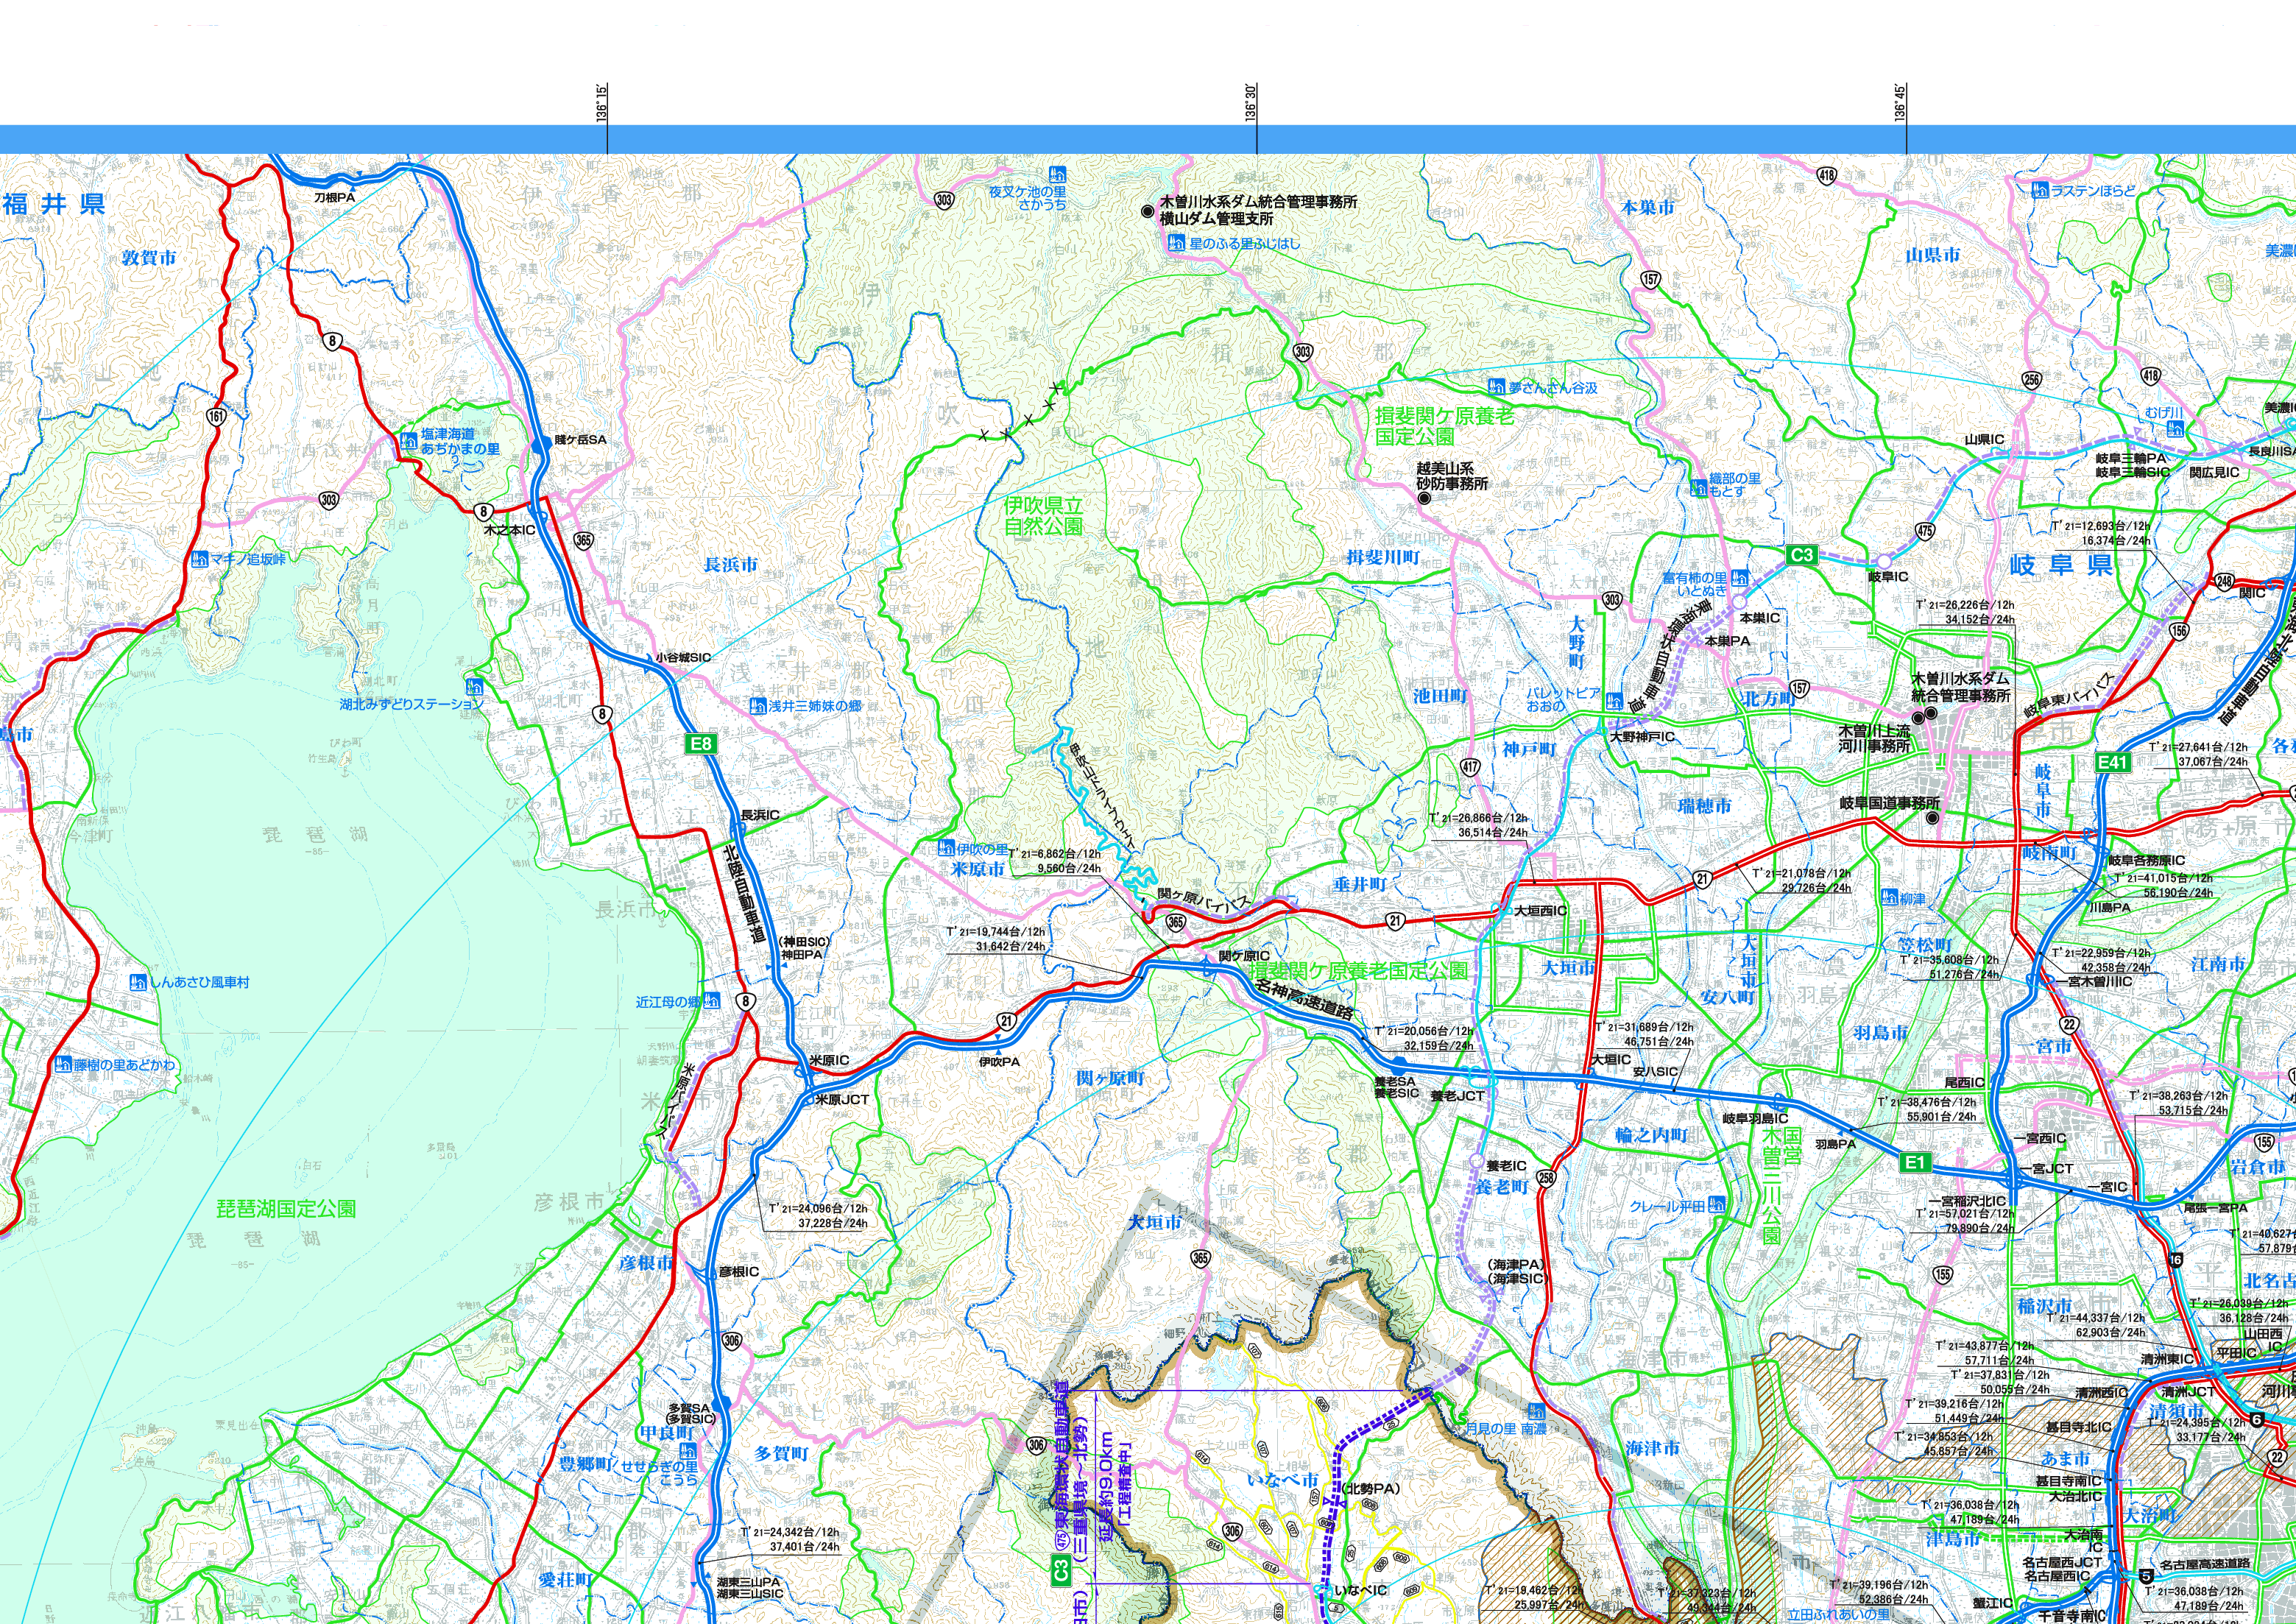Click the 輪之内町 town label

1652,1135
